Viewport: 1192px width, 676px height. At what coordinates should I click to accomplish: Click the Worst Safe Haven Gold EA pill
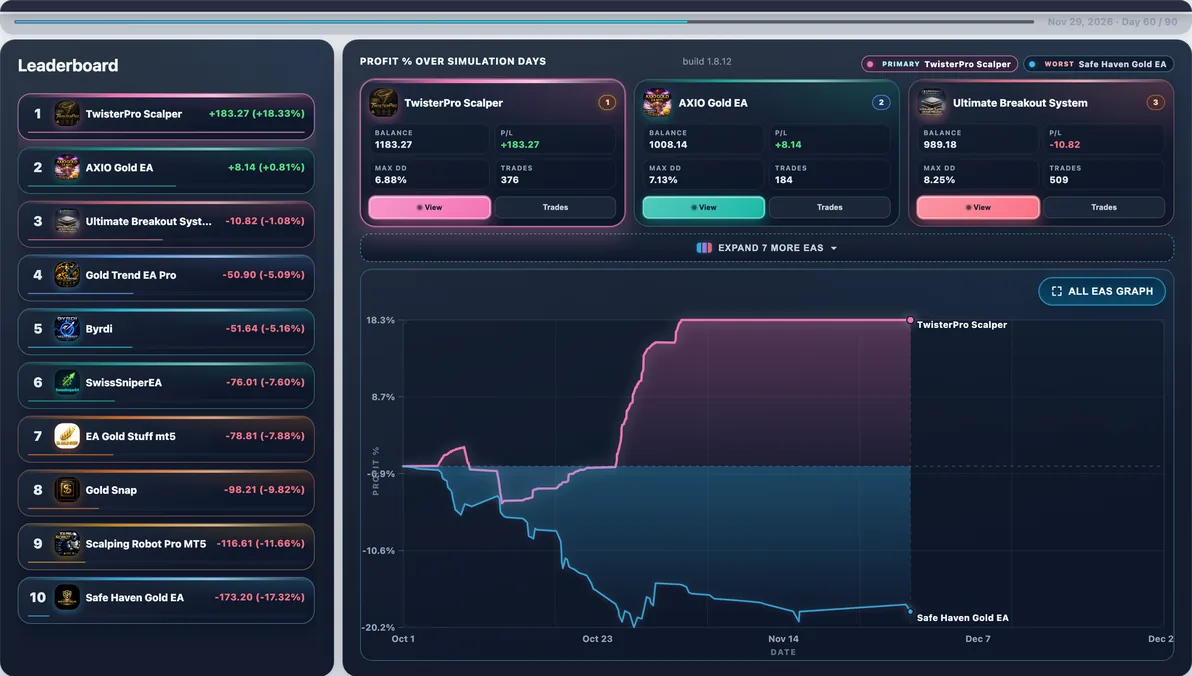click(1098, 65)
